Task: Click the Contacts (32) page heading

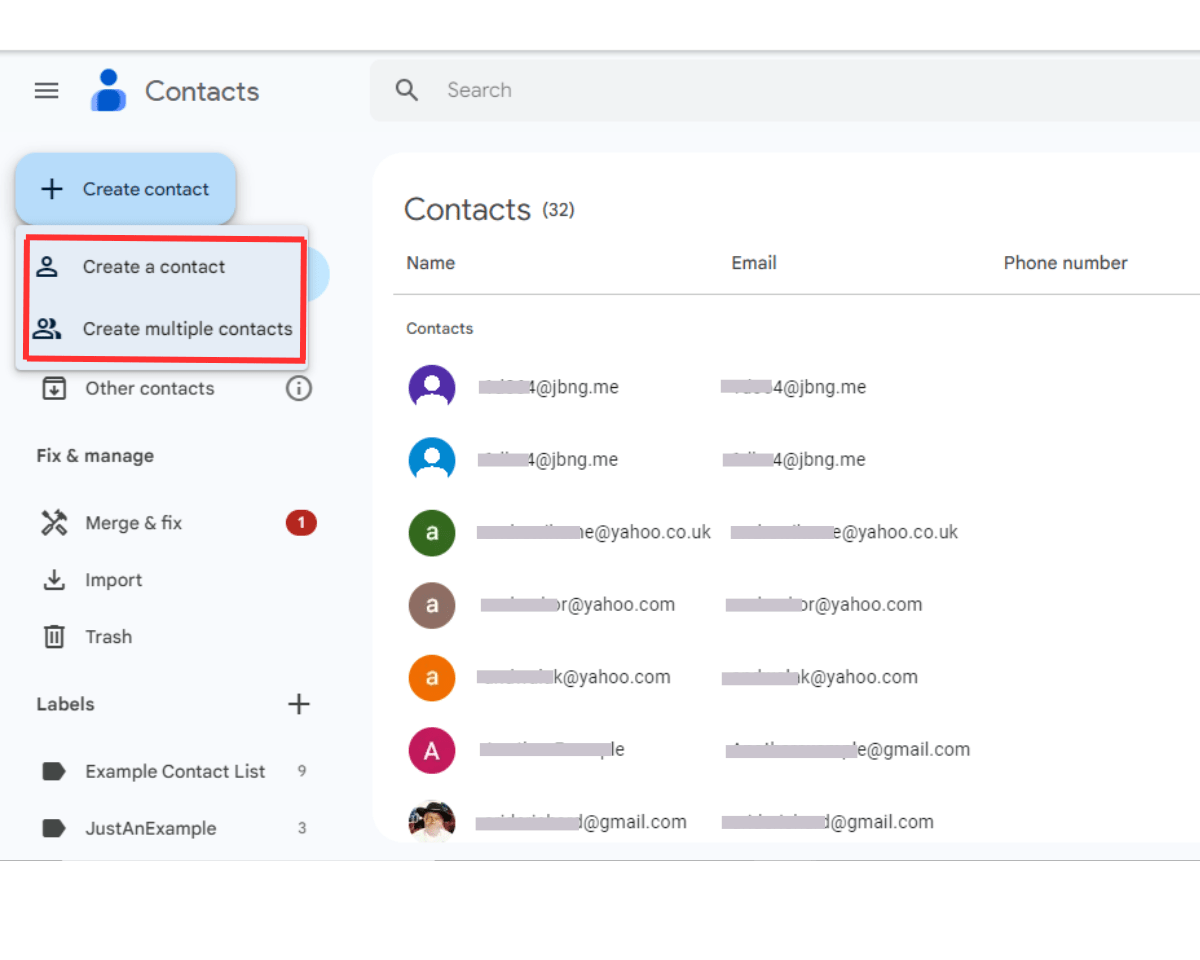Action: pos(489,209)
